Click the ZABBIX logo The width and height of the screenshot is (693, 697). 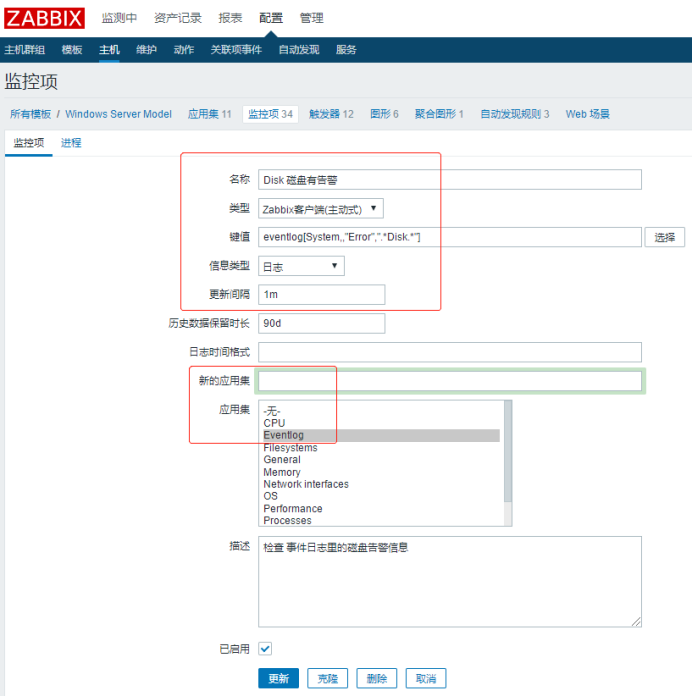point(44,18)
